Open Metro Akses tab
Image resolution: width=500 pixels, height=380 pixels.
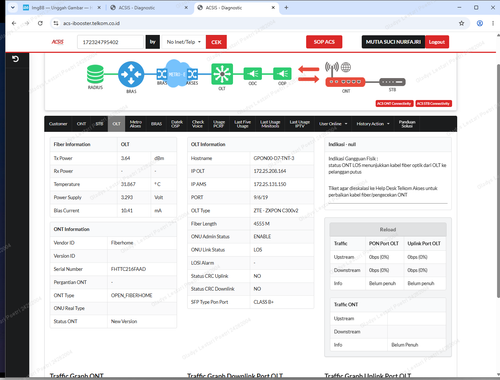(135, 124)
